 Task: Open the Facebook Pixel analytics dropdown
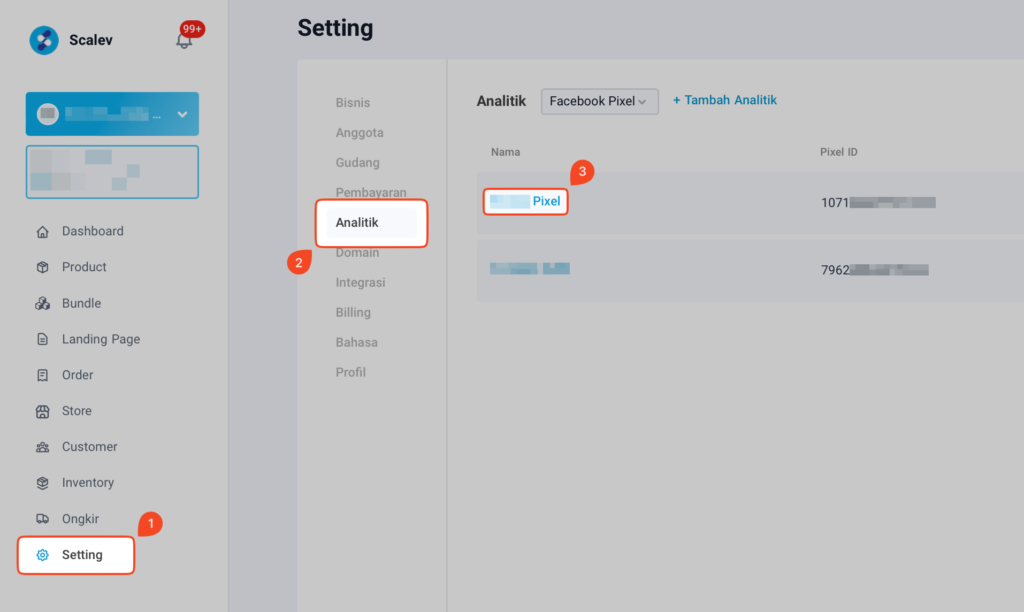point(600,101)
